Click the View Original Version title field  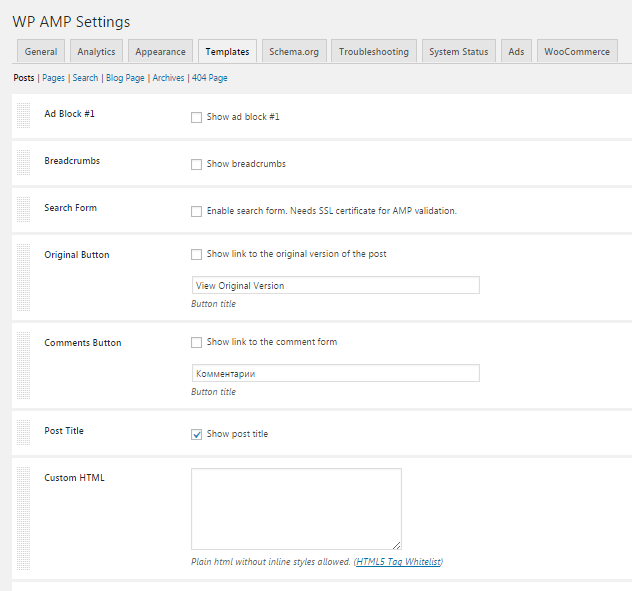coord(336,285)
